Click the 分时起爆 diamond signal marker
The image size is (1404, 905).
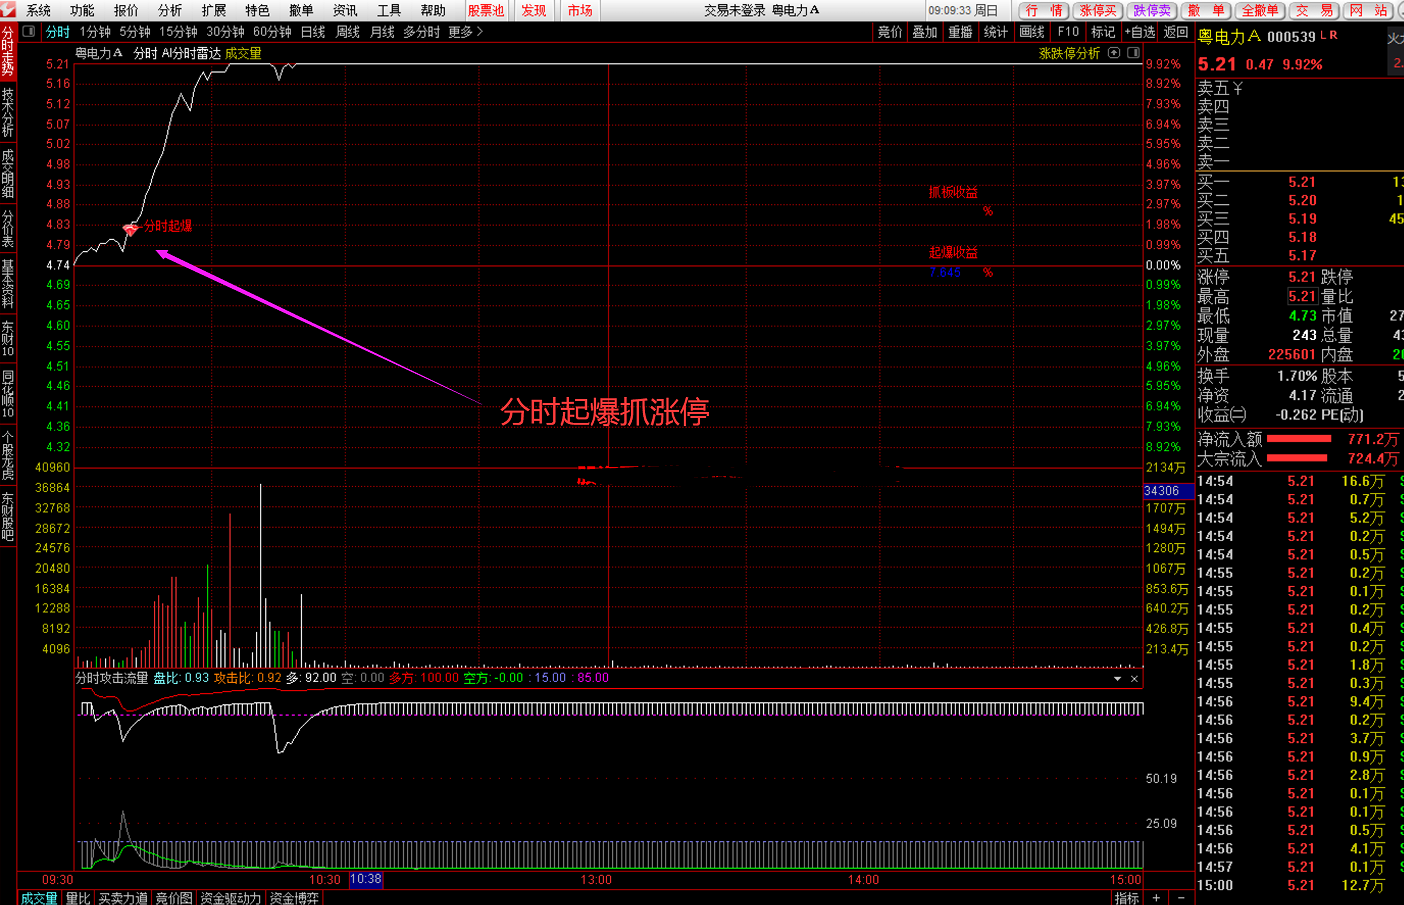[130, 229]
